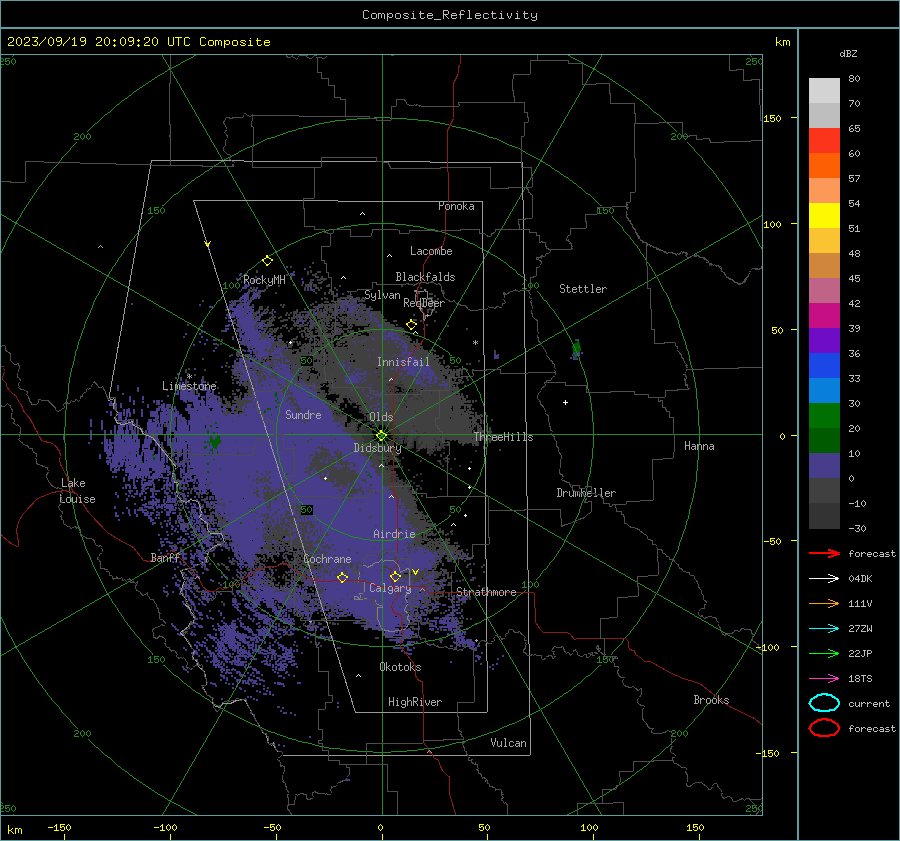Click the 'Lake Louise' map label
Screen dimensions: 900x841
pyautogui.click(x=78, y=491)
